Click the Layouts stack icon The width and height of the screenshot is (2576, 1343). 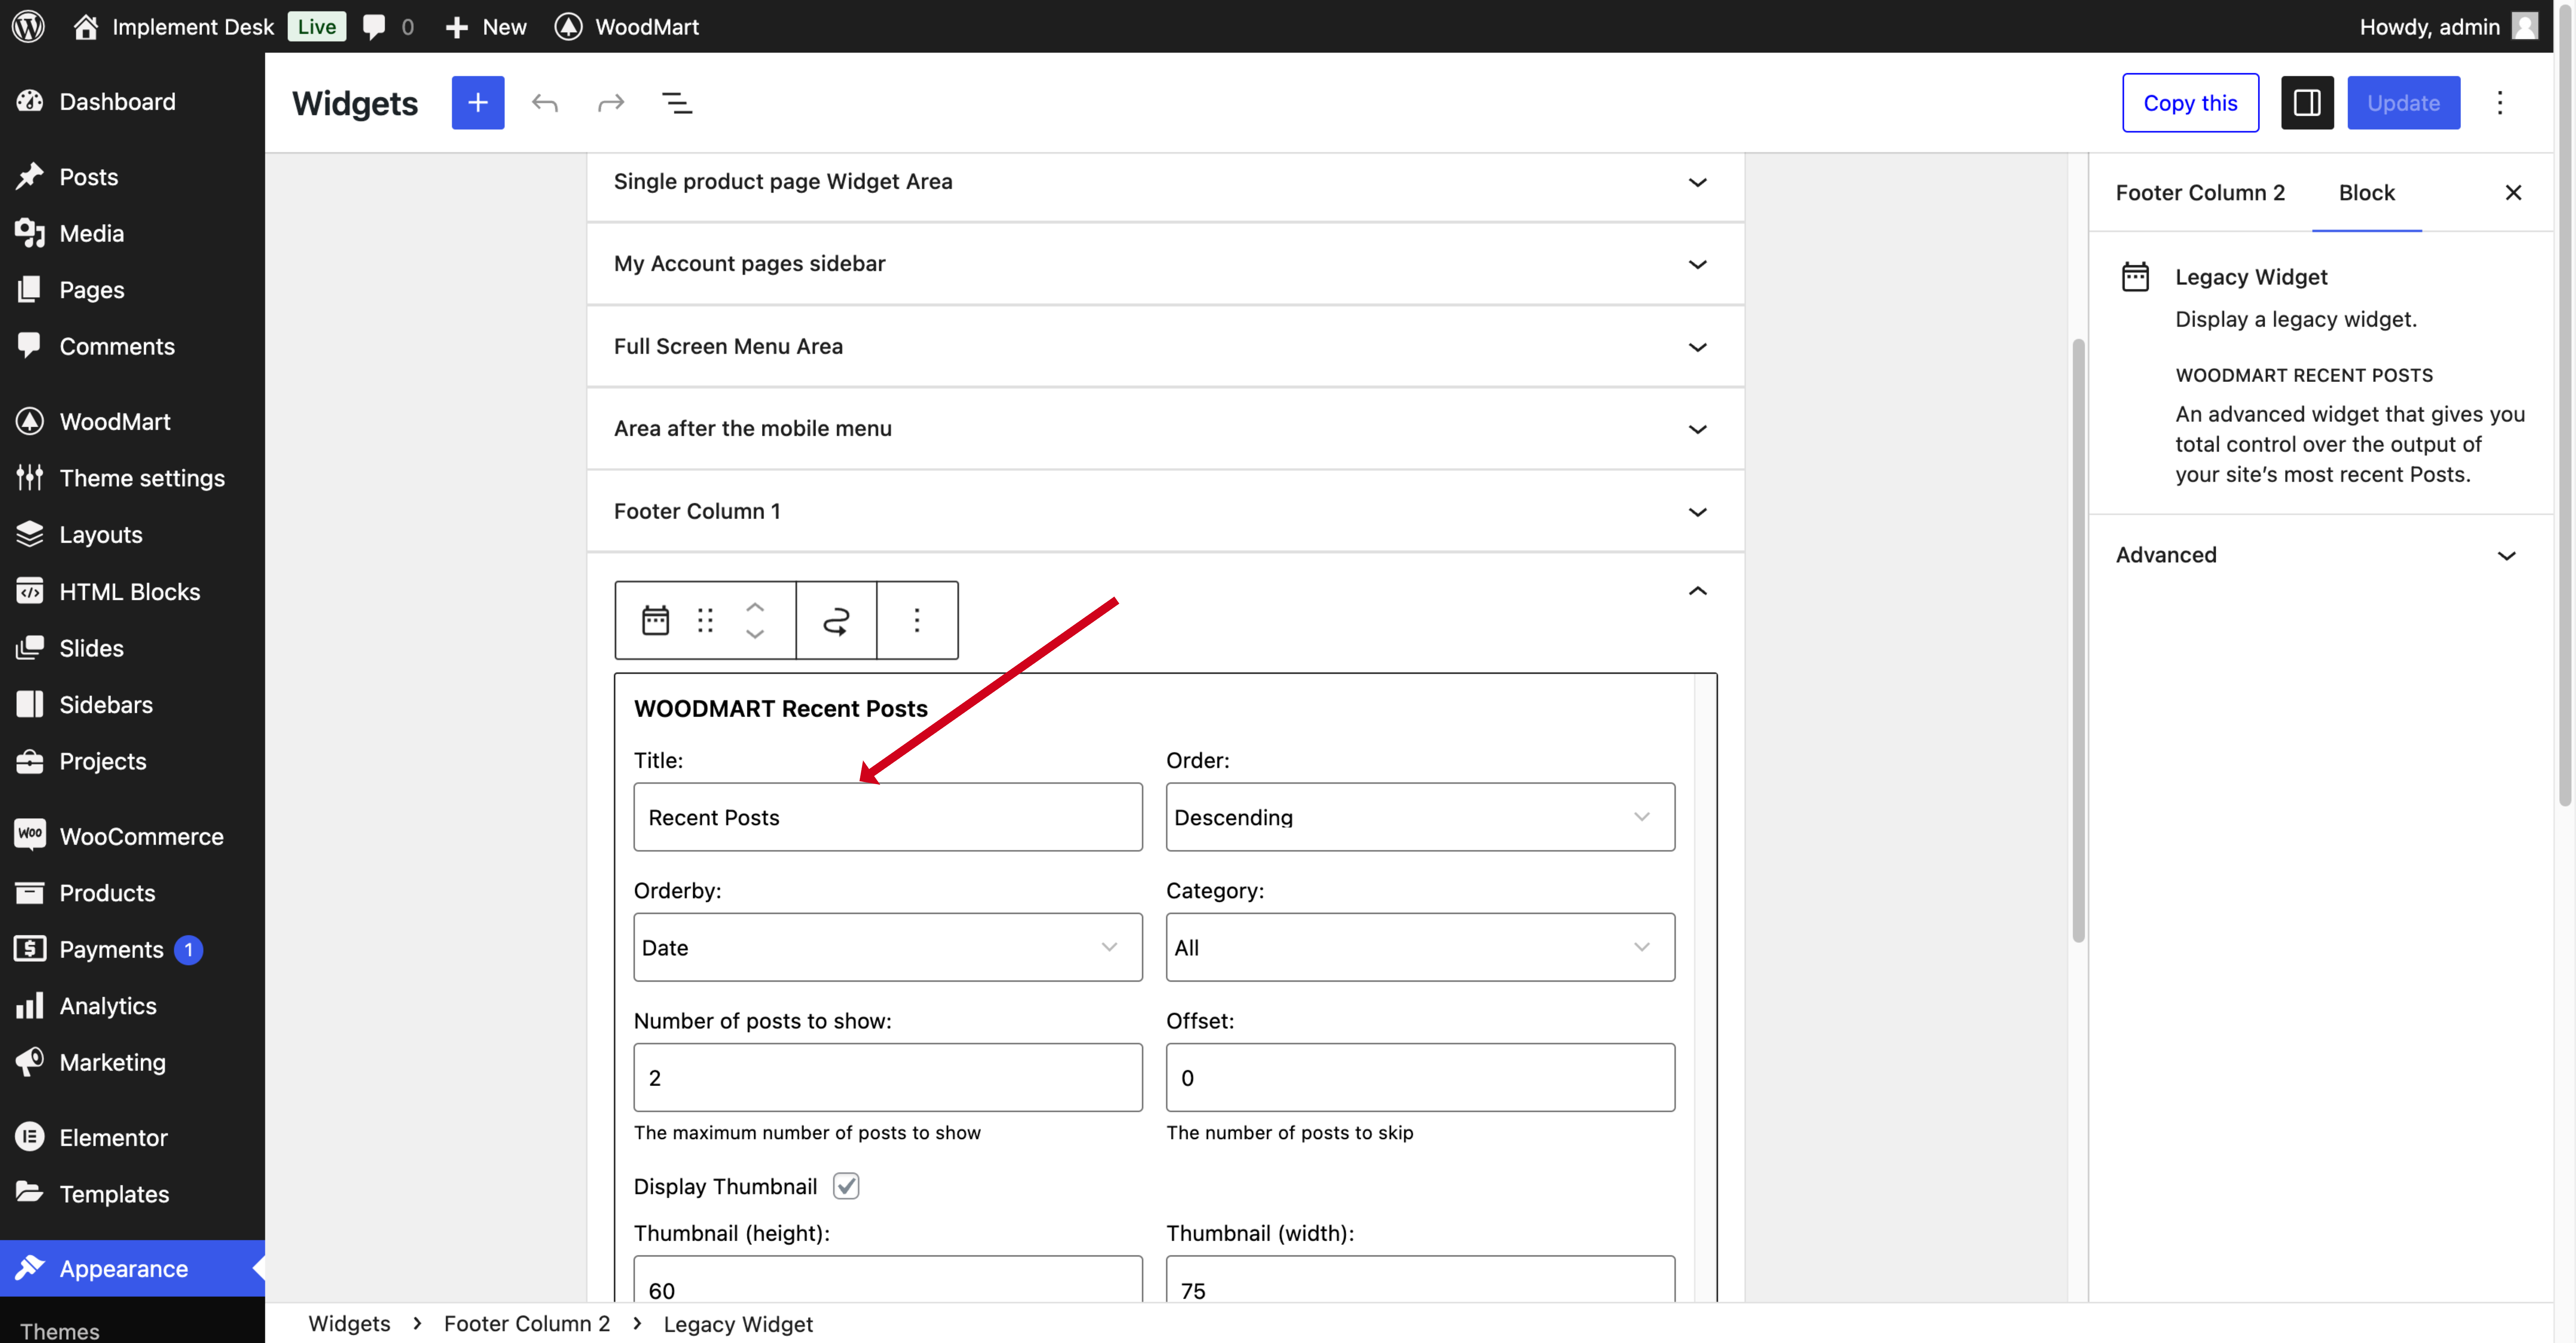[x=30, y=534]
